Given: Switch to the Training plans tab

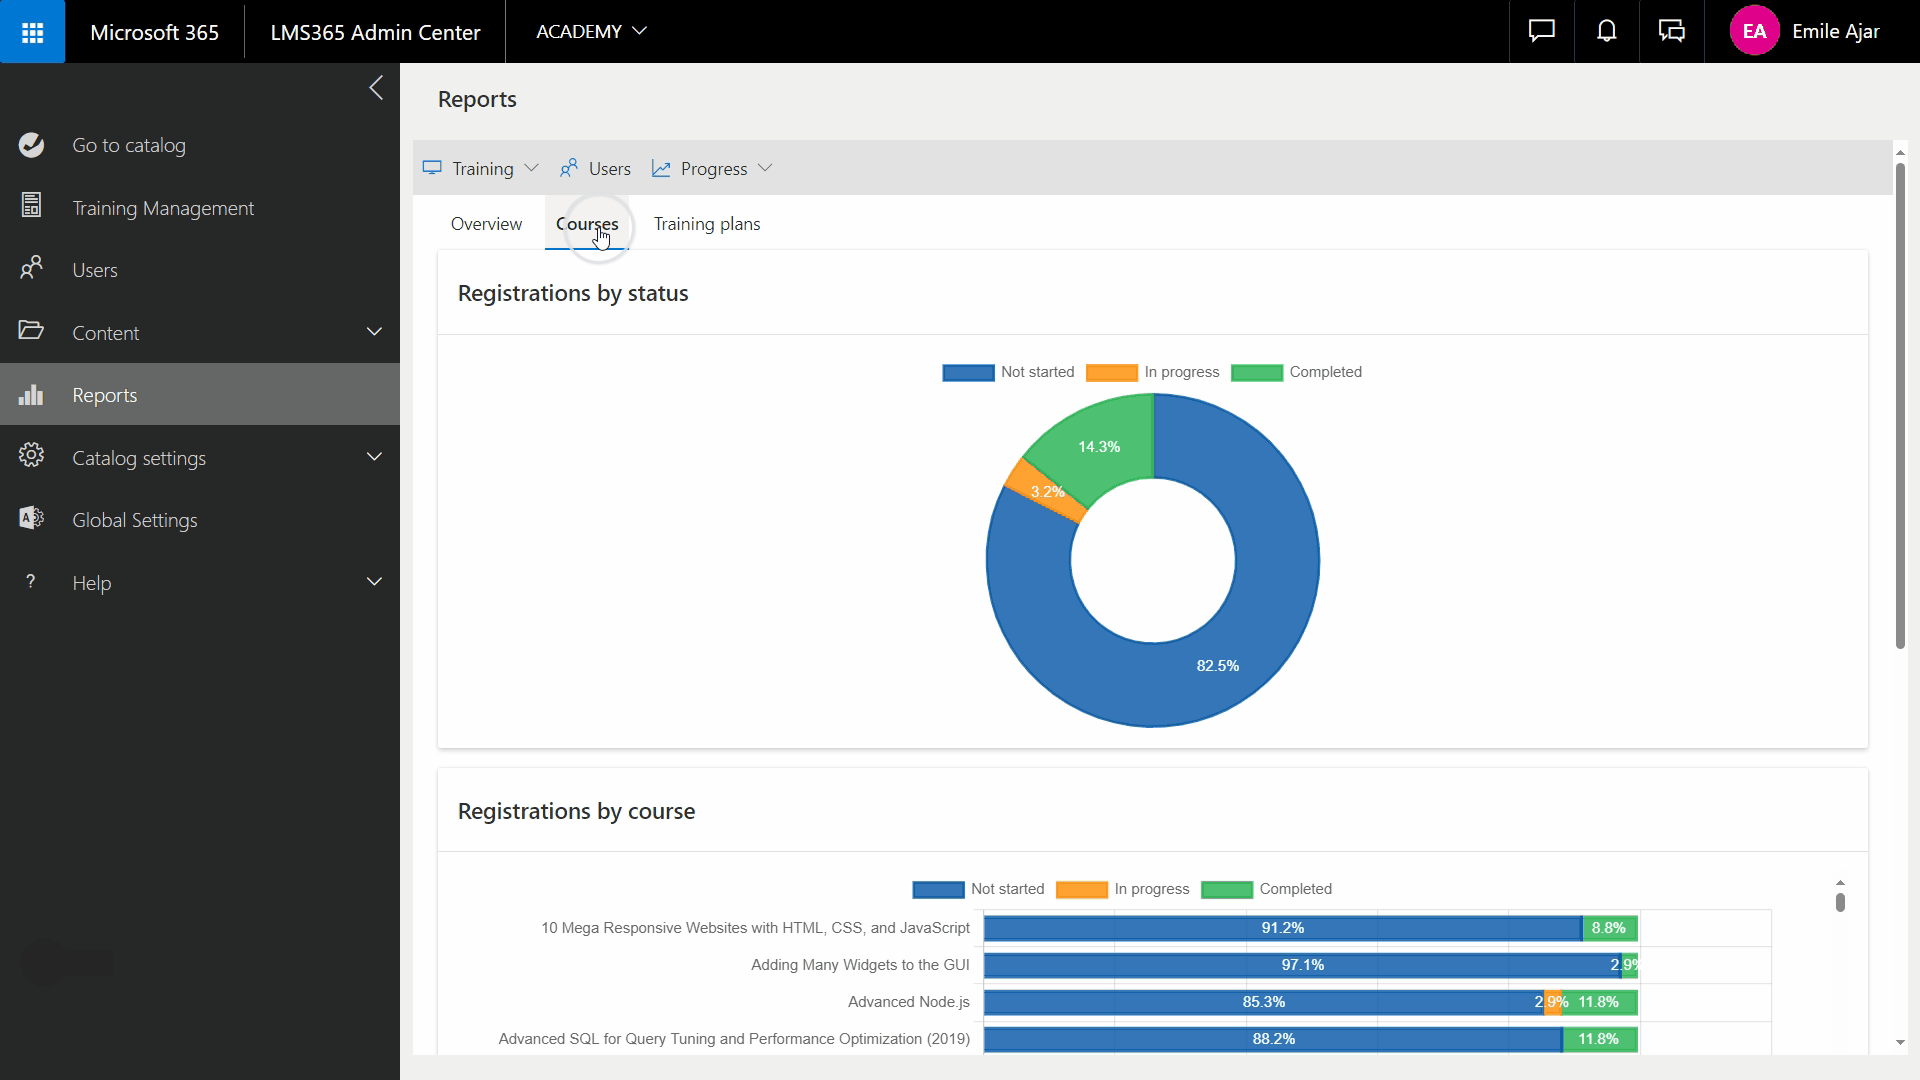Looking at the screenshot, I should click(x=706, y=224).
